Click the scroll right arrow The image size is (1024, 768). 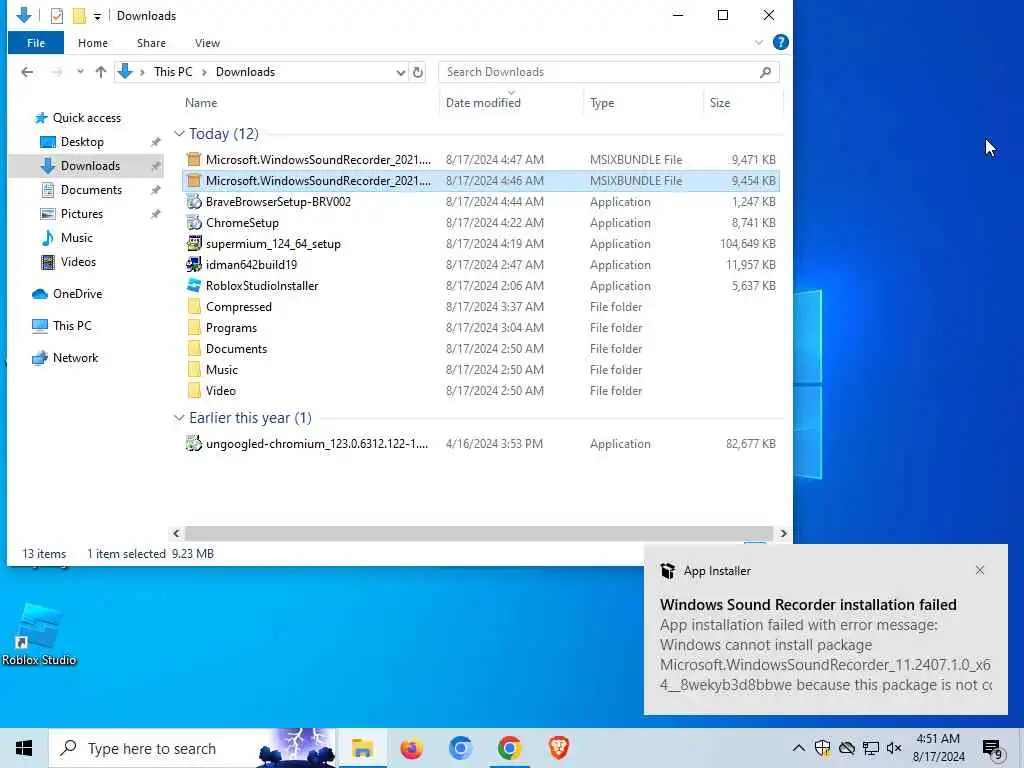point(782,534)
